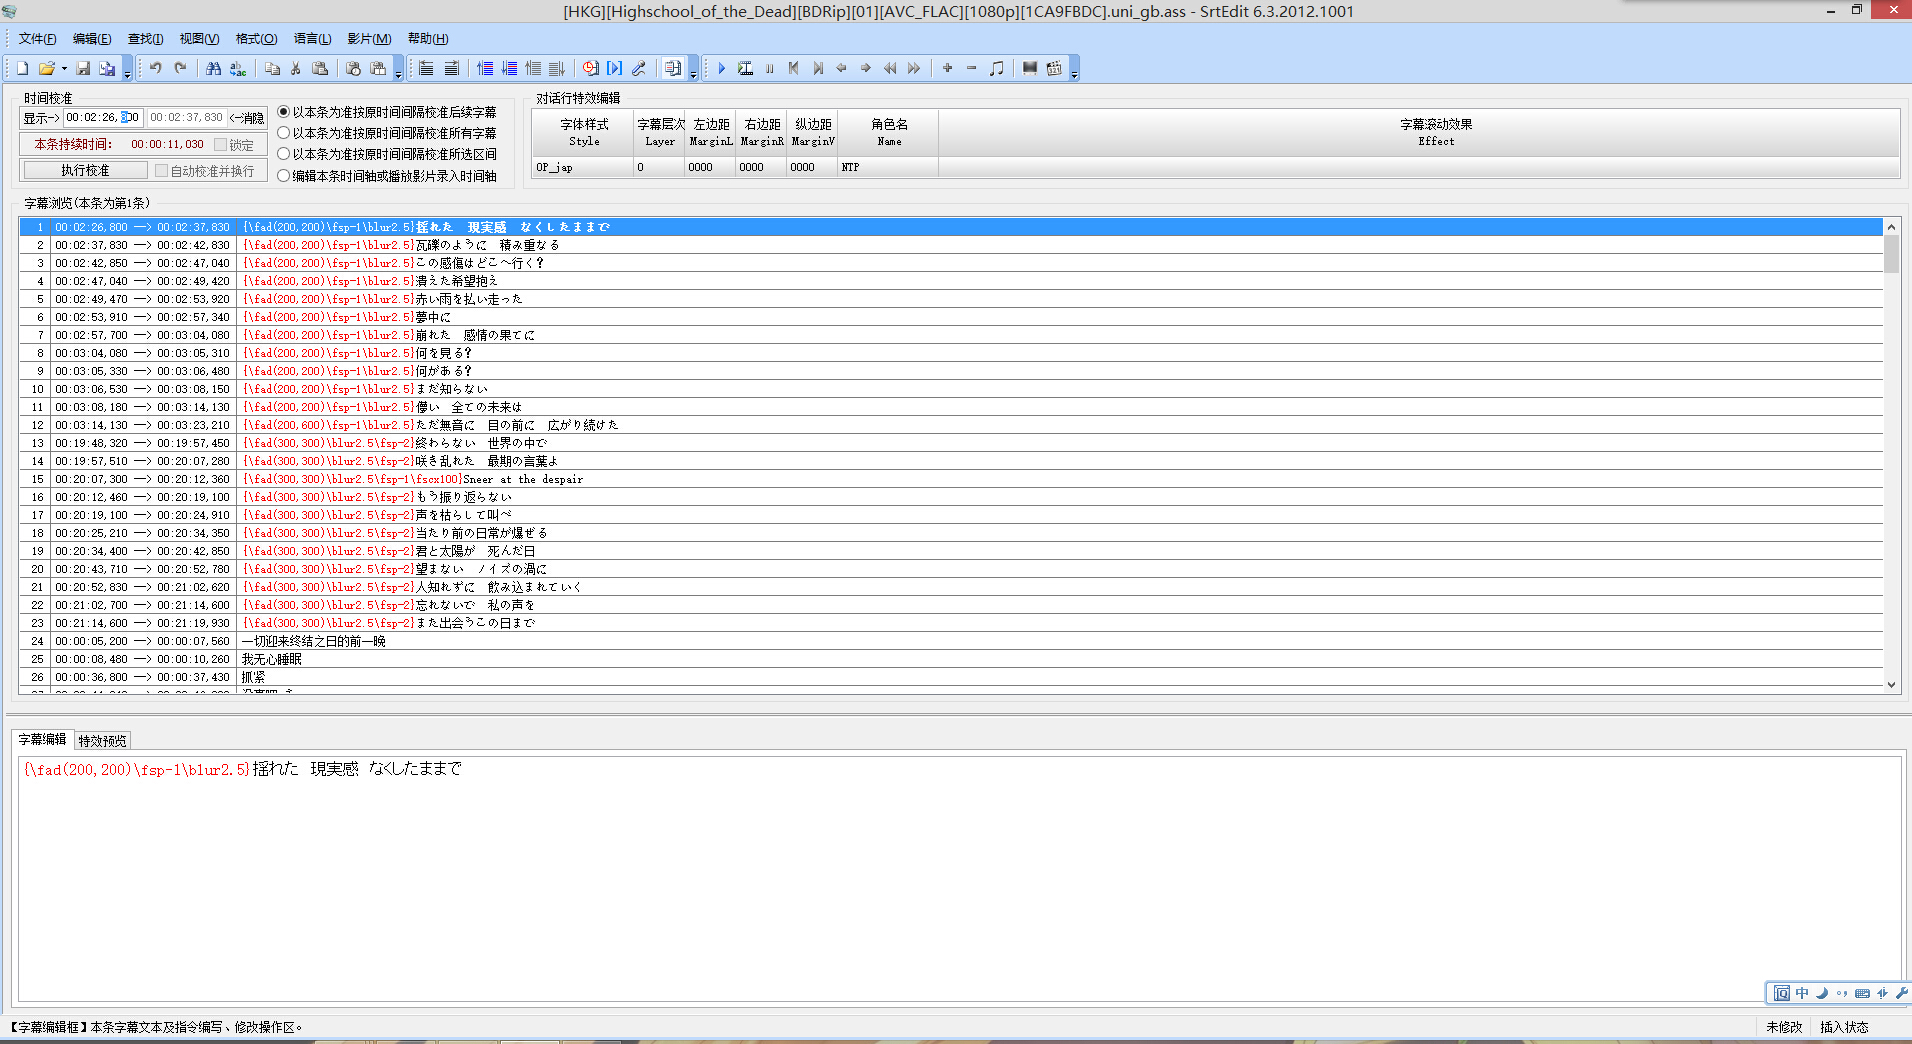Click the NTP effect cell
The width and height of the screenshot is (1912, 1044).
888,167
